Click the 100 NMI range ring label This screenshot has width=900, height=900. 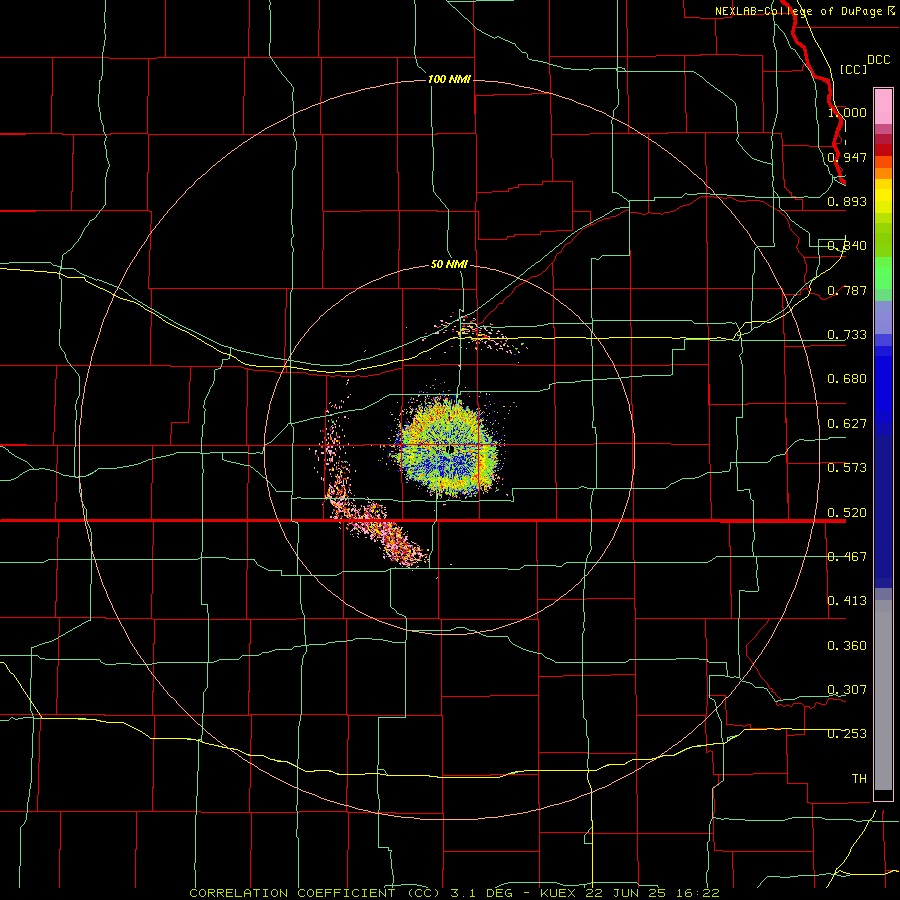449,79
